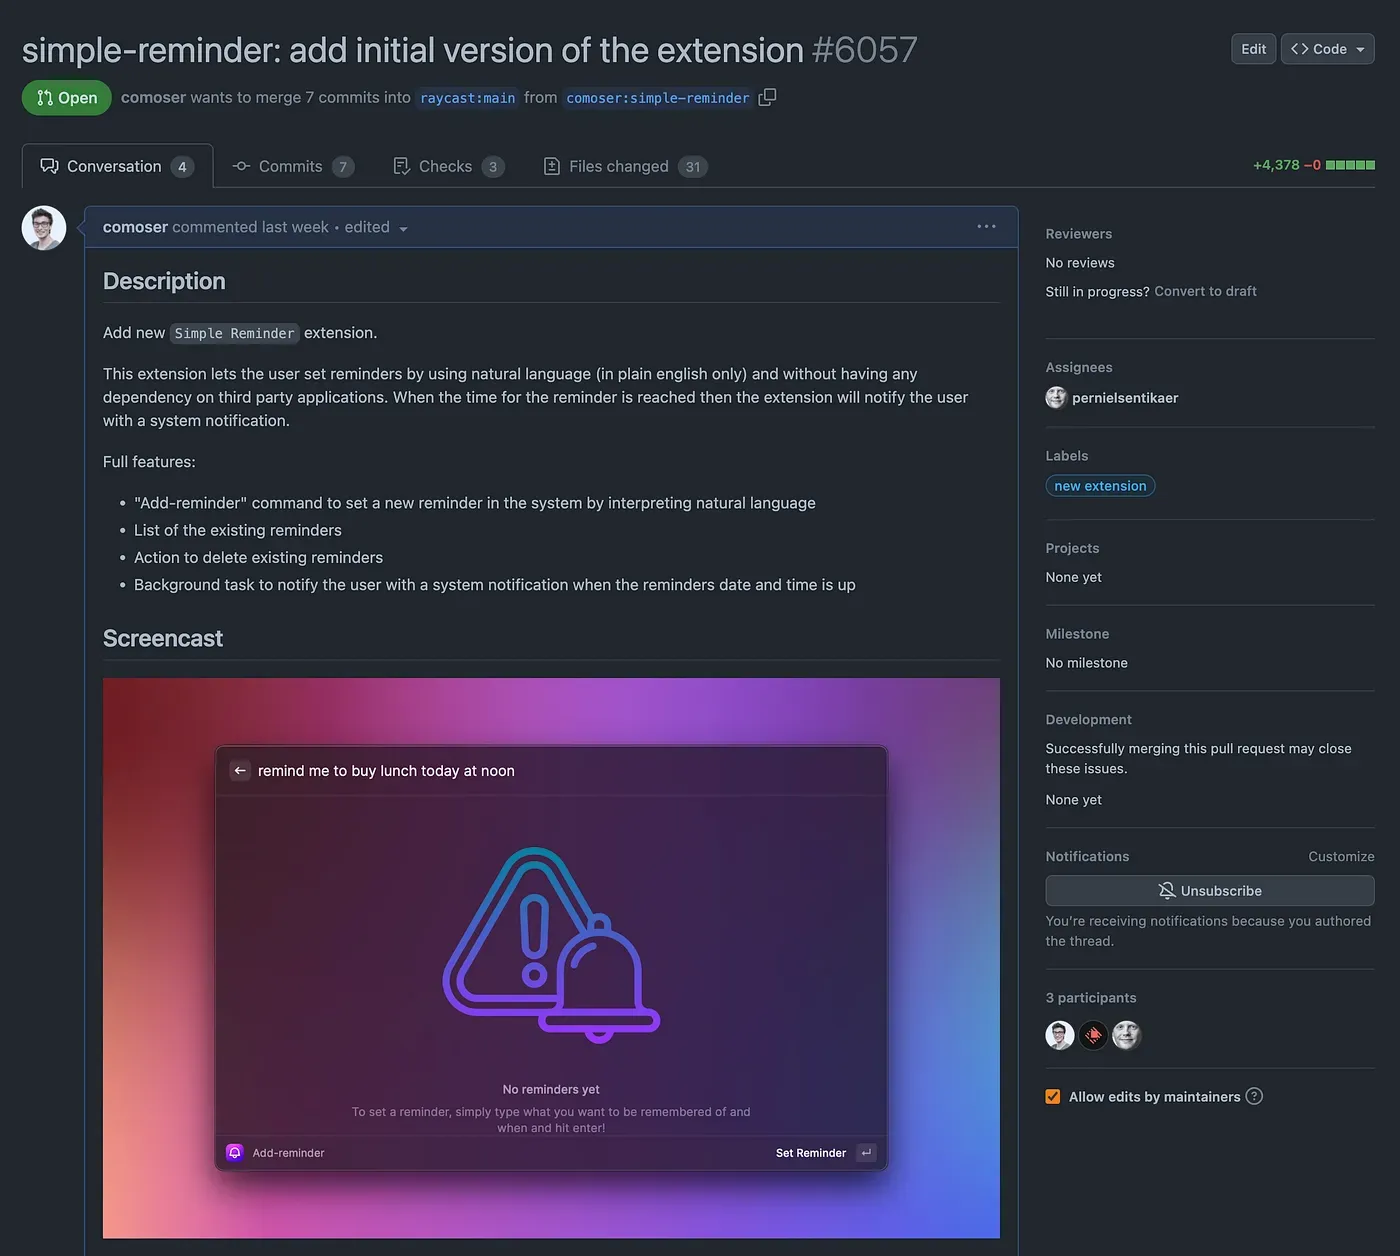Click comoser author name in the comment header
The width and height of the screenshot is (1400, 1256).
point(135,227)
